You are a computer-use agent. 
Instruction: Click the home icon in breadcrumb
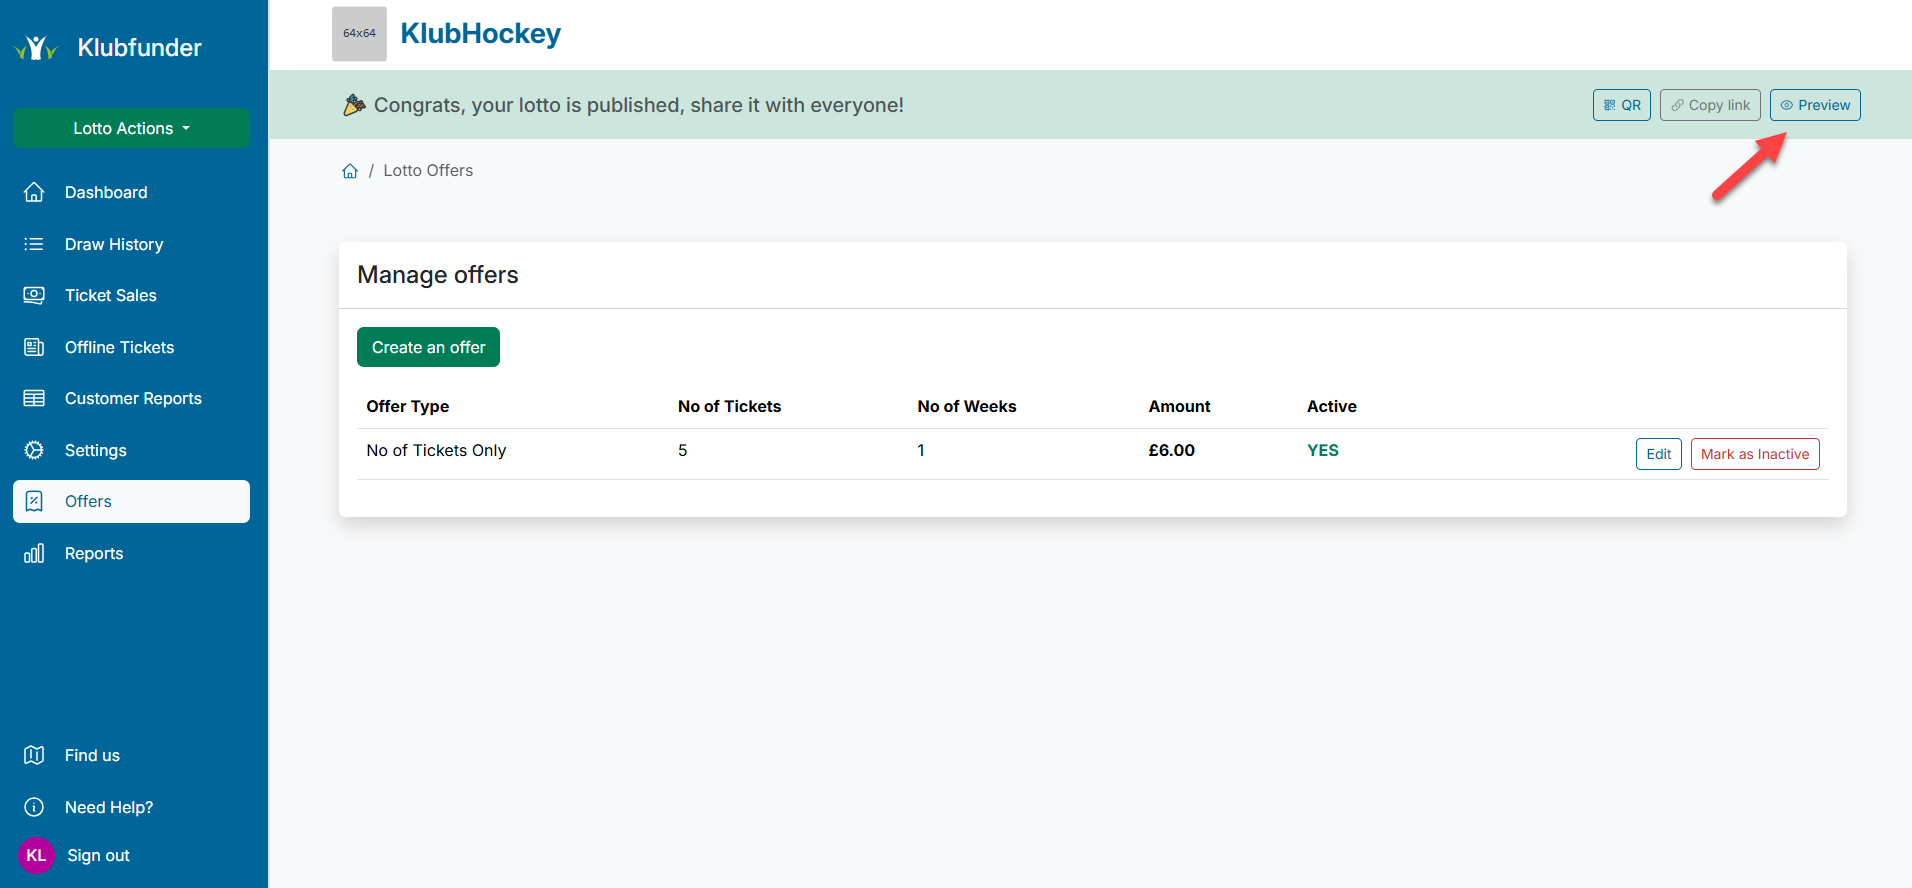click(x=350, y=171)
